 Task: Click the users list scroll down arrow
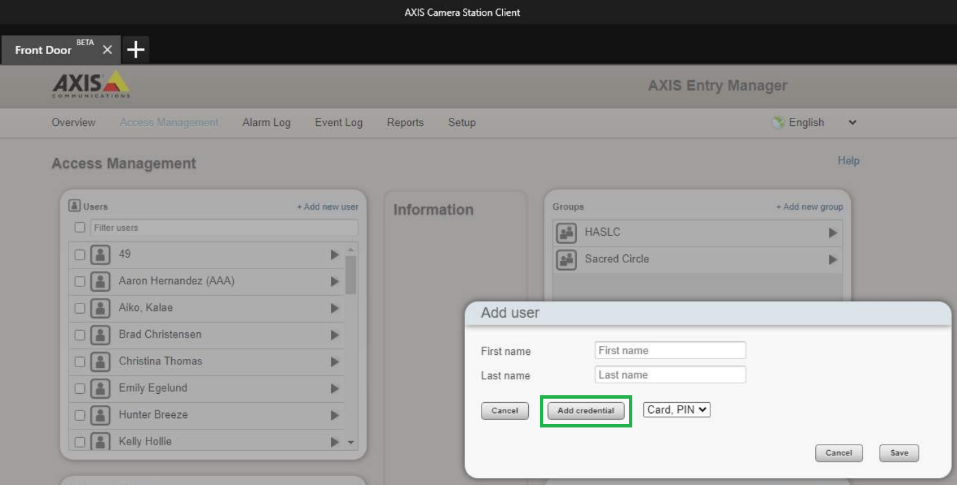[x=350, y=442]
